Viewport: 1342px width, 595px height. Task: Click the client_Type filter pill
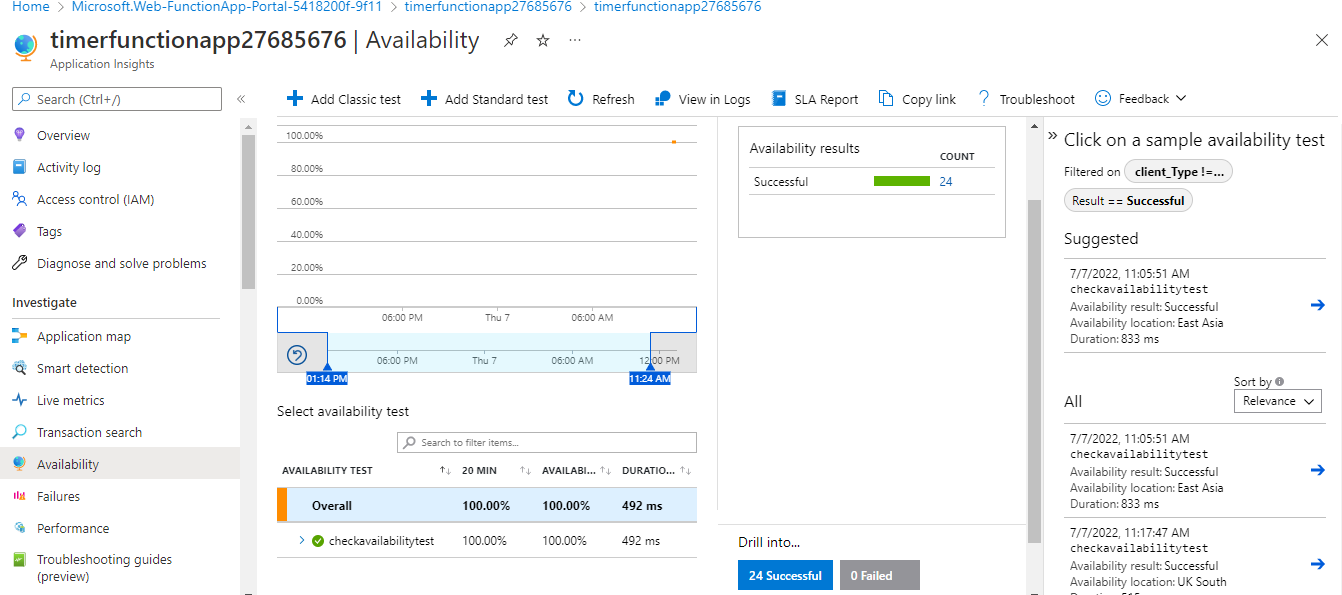[1178, 172]
